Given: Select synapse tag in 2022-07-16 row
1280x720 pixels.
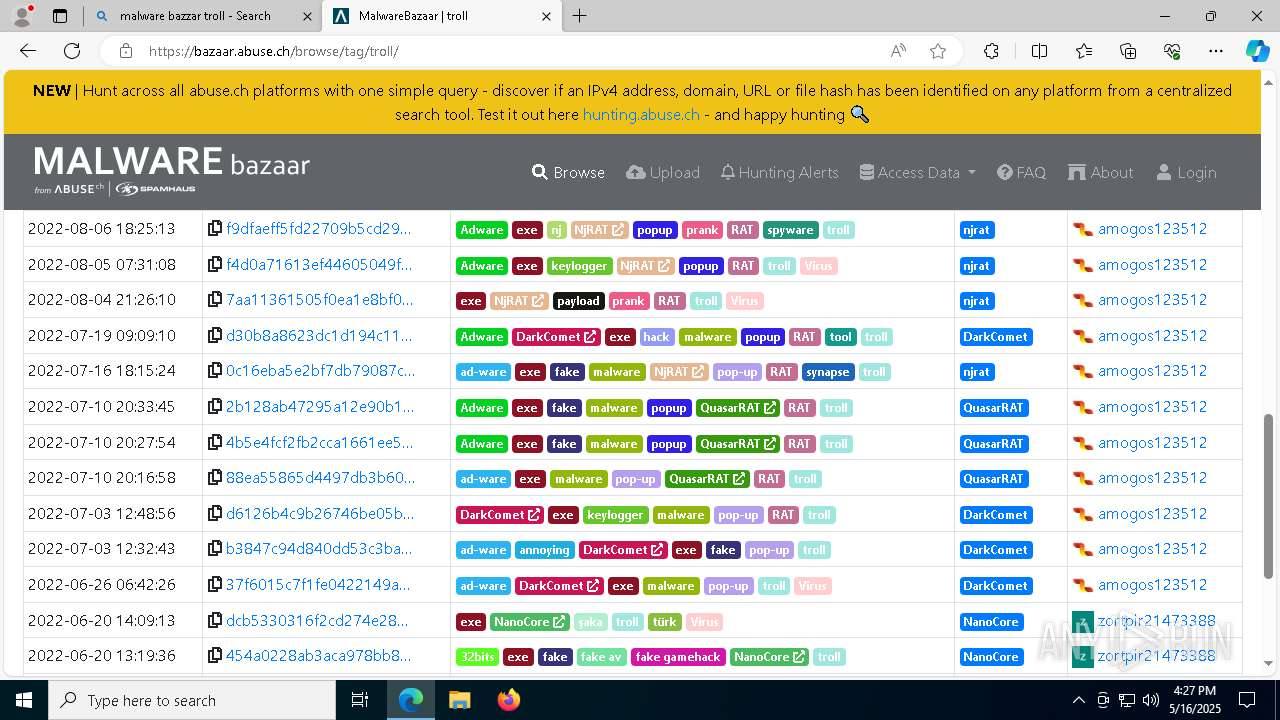Looking at the screenshot, I should click(827, 372).
